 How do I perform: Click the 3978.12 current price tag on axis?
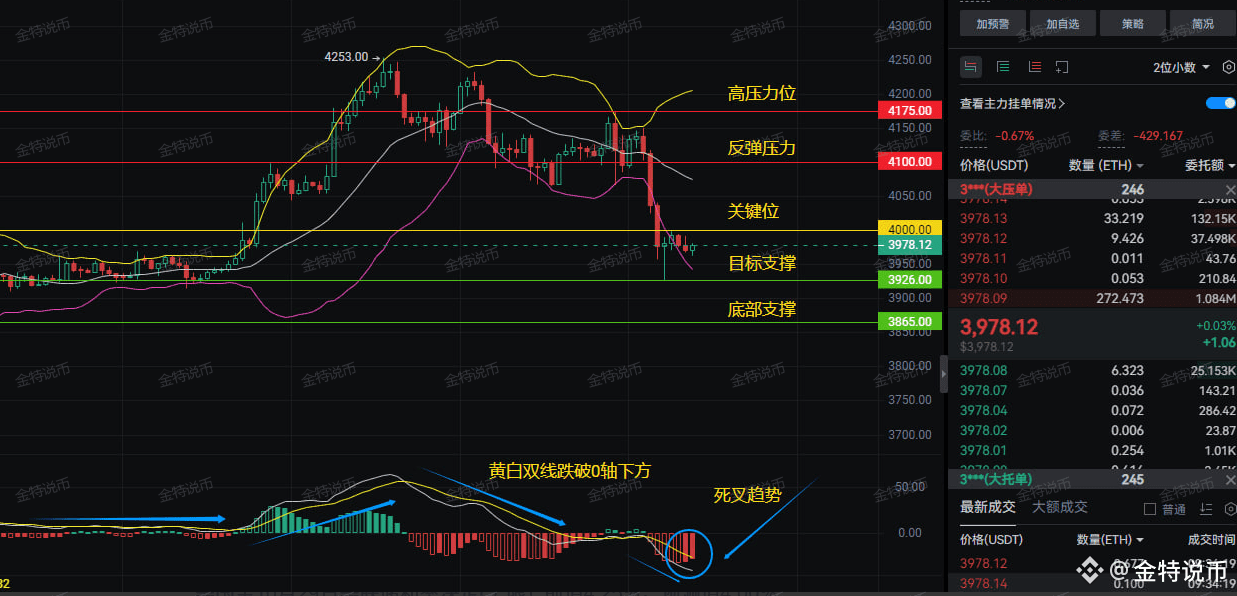tap(909, 245)
